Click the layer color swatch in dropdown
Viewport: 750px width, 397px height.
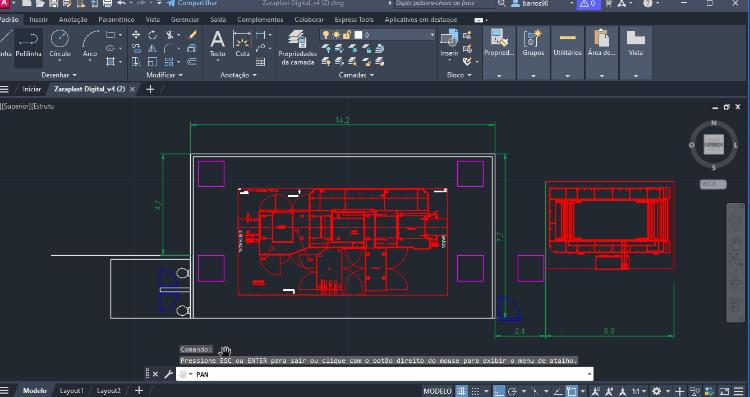pyautogui.click(x=358, y=35)
